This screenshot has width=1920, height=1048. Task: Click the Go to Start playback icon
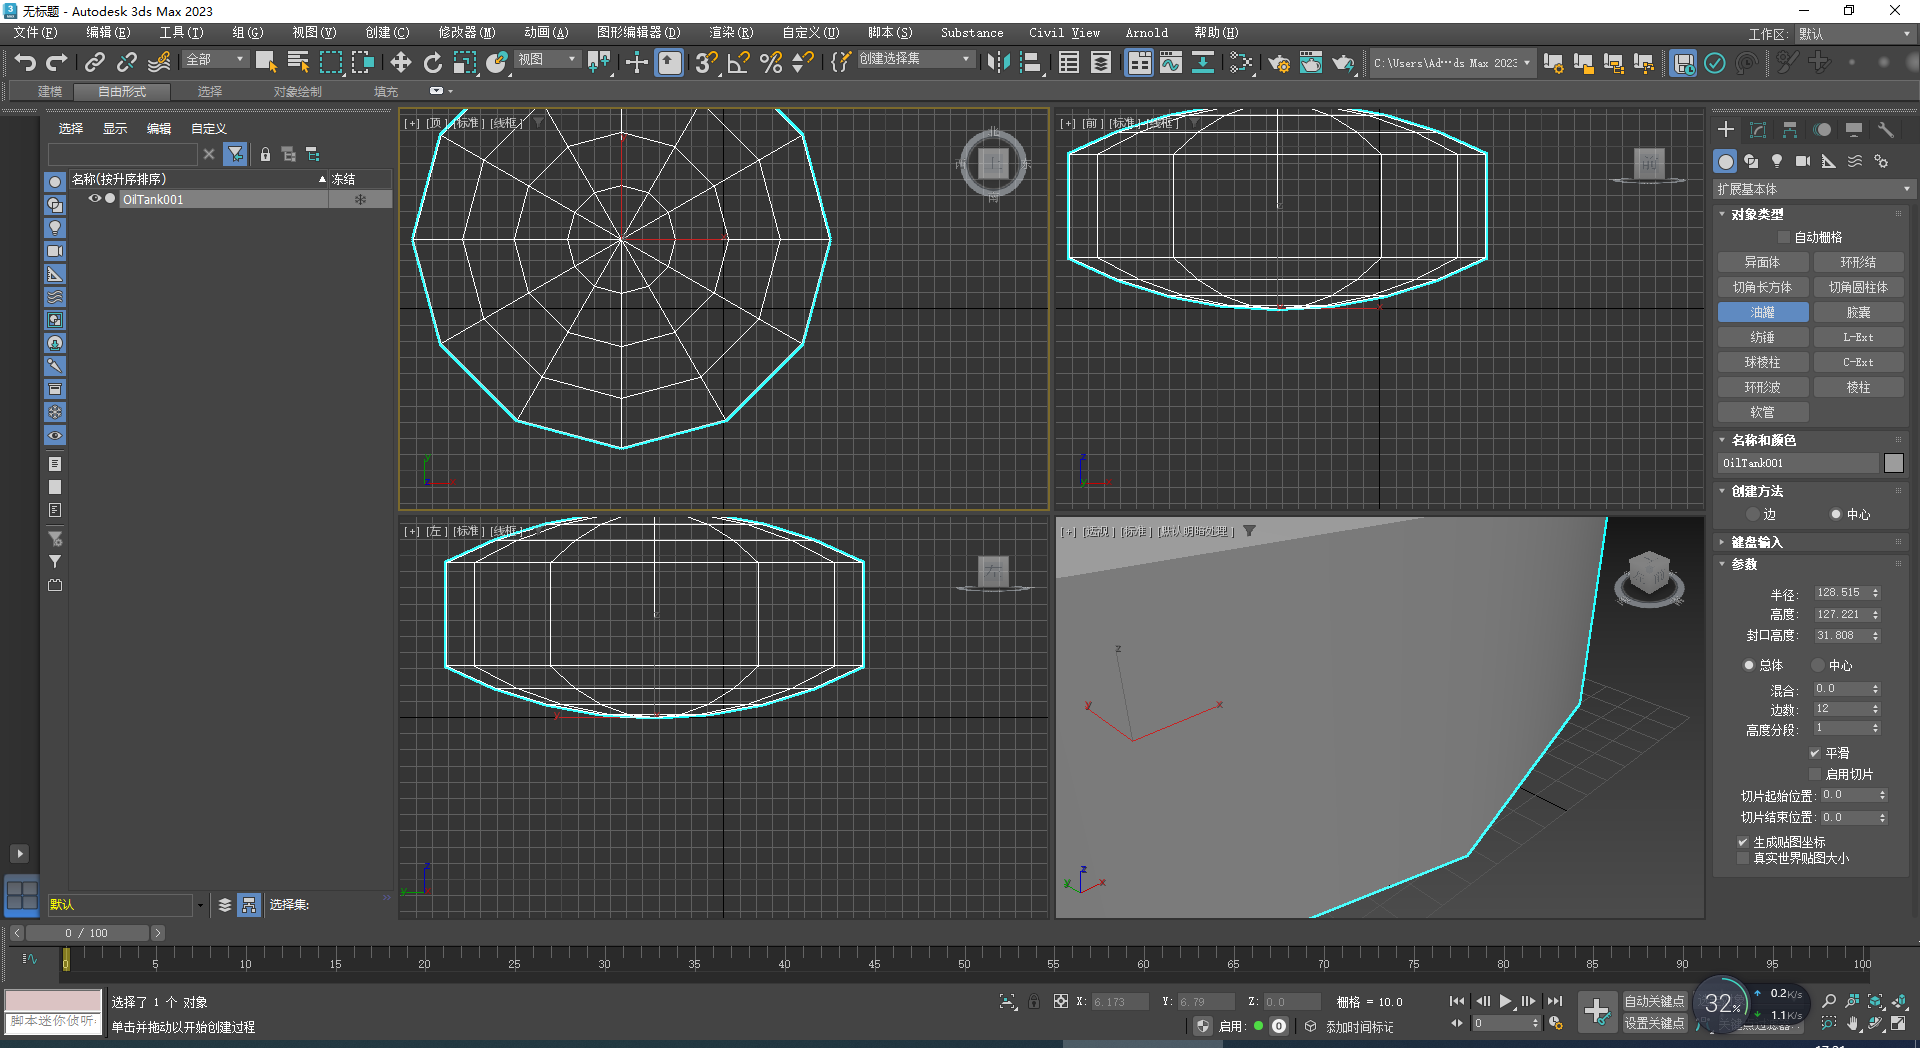(x=1457, y=1001)
